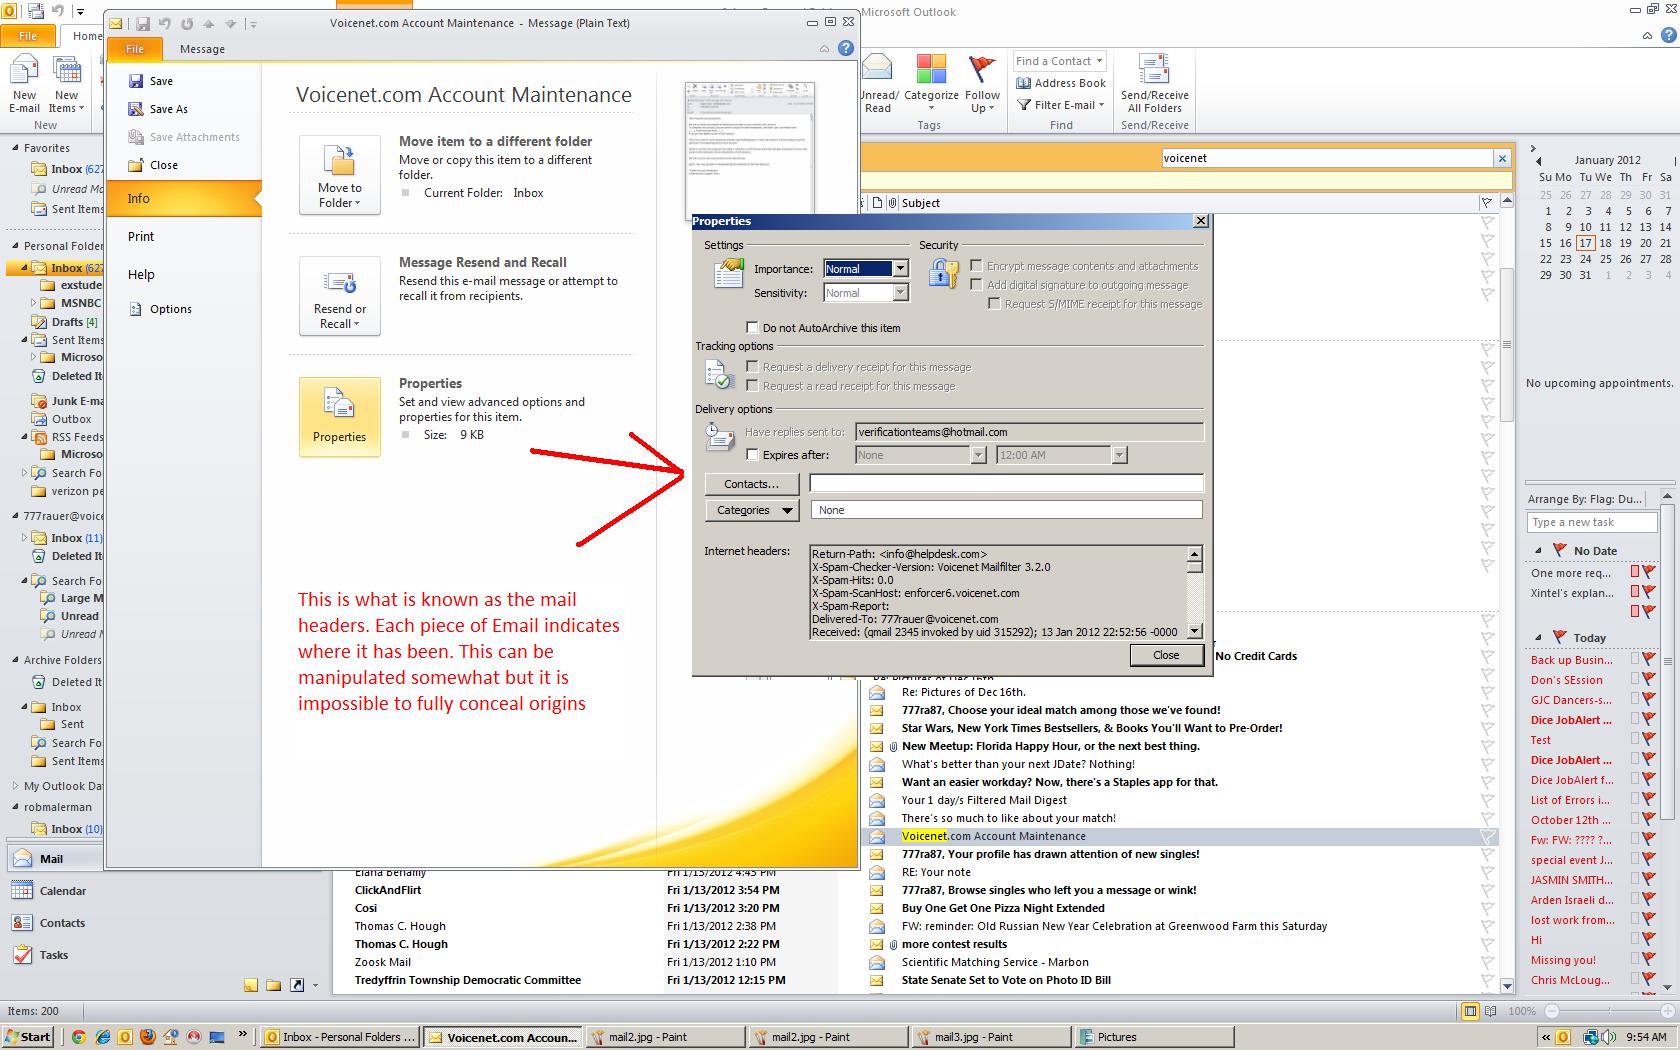Open the Importance dropdown
Viewport: 1680px width, 1050px height.
[x=900, y=269]
